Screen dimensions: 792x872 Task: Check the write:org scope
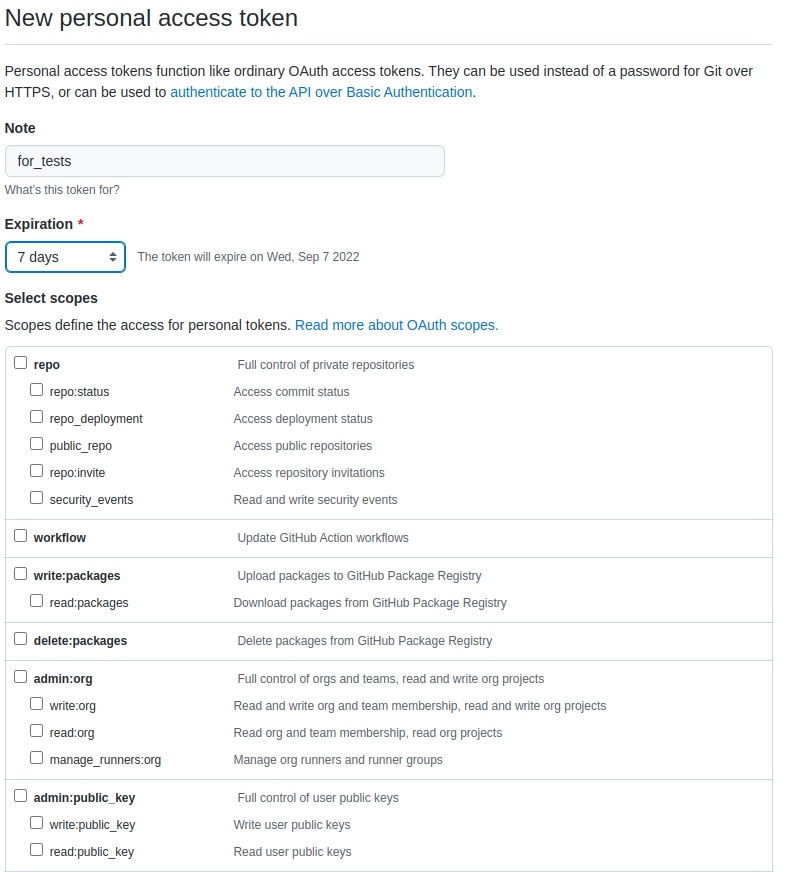(x=36, y=703)
